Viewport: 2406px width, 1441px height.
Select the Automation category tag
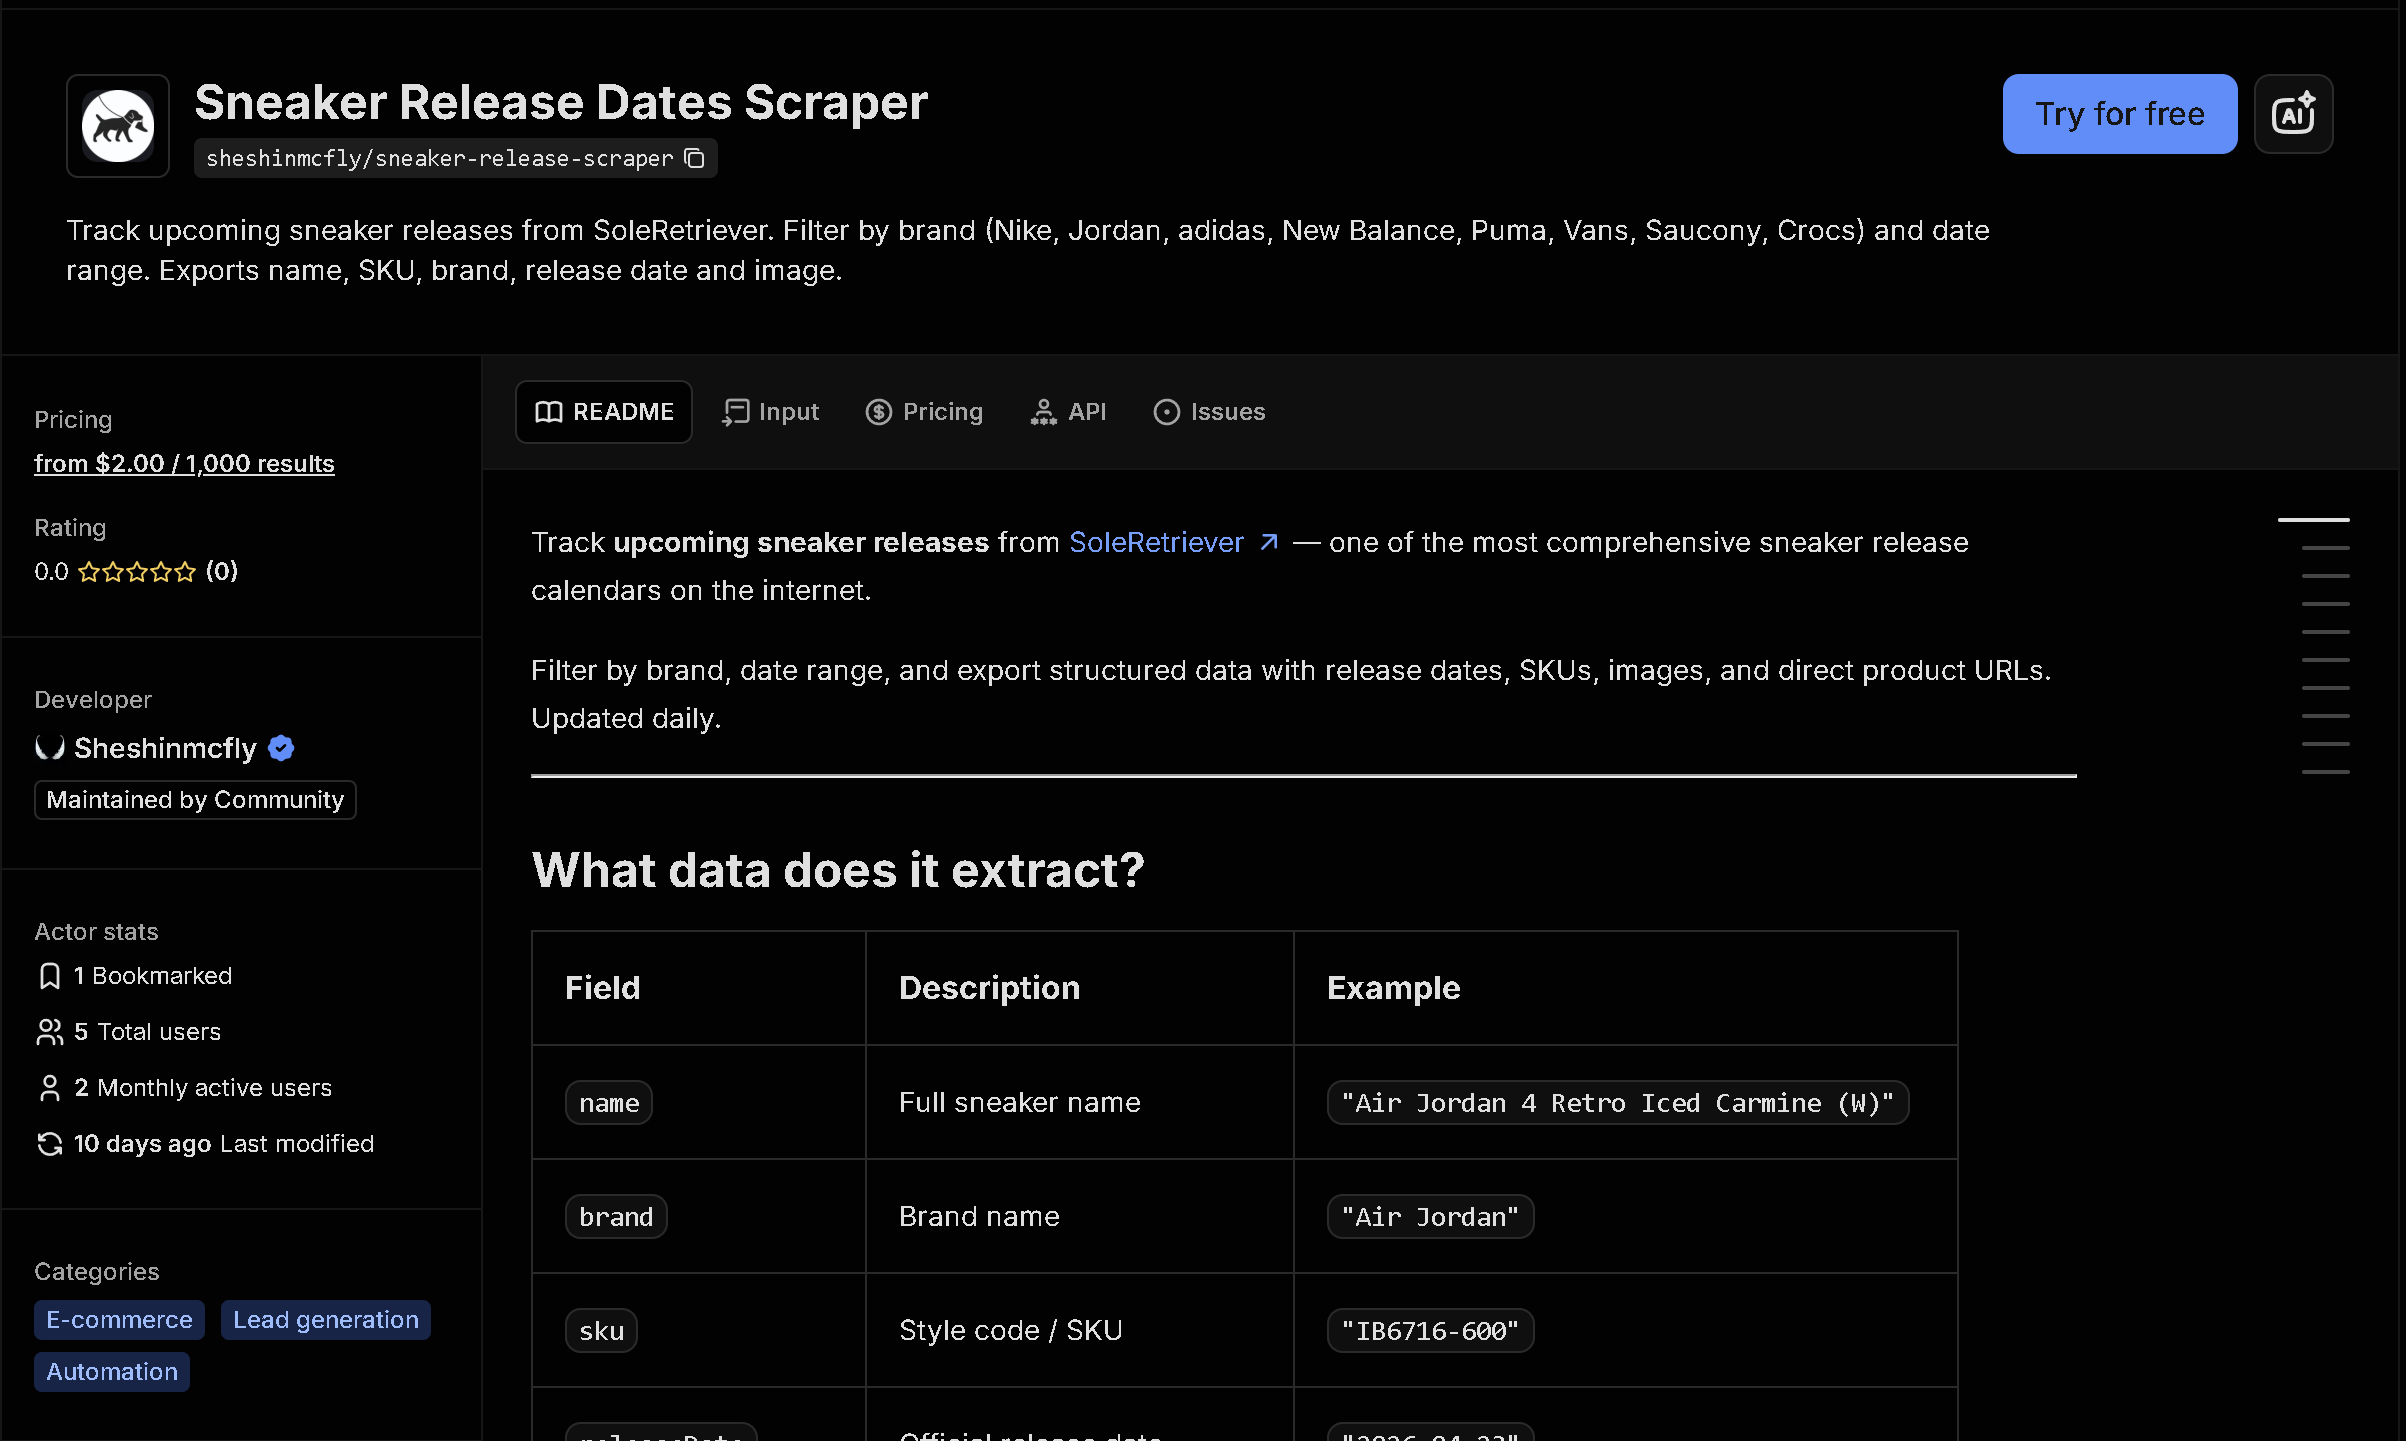tap(112, 1372)
